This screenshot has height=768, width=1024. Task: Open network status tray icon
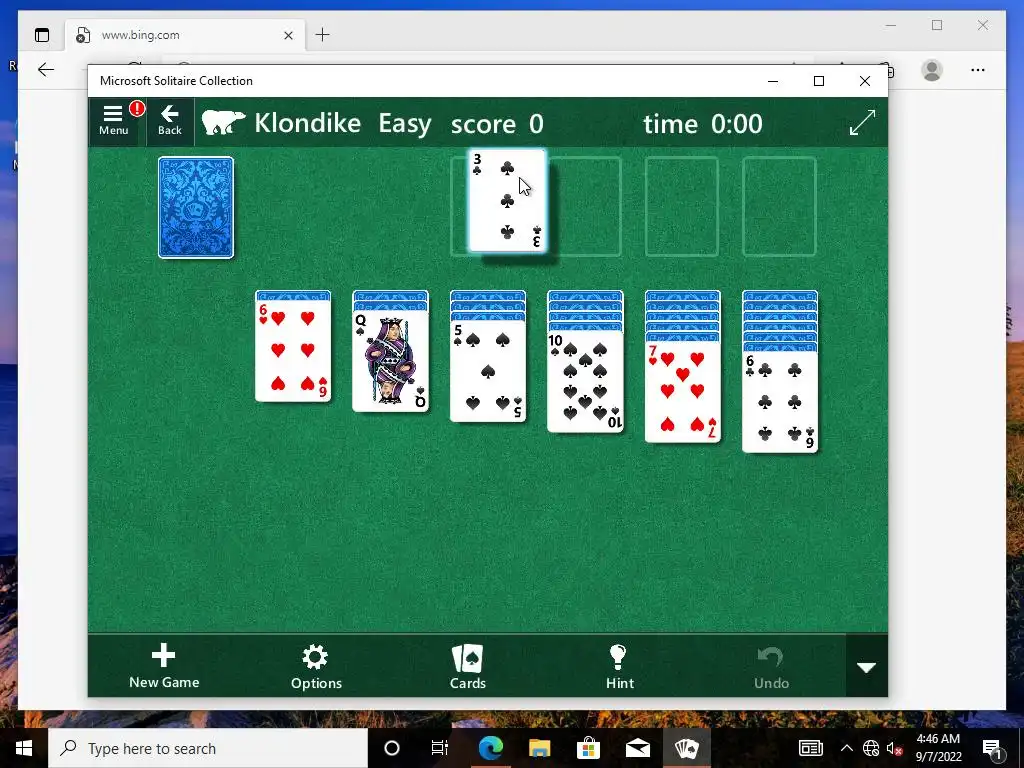point(871,748)
